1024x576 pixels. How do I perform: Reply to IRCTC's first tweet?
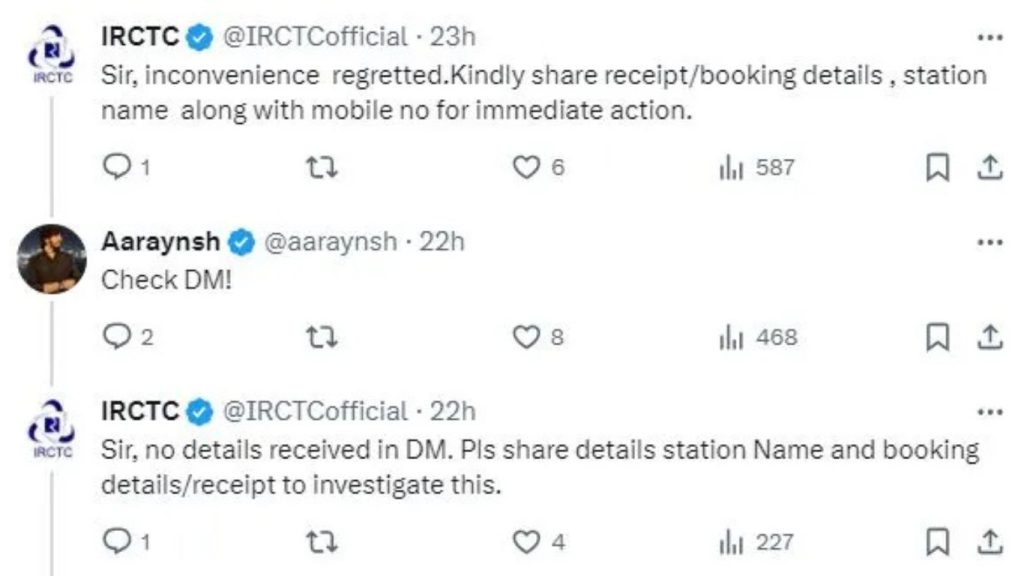[x=118, y=168]
